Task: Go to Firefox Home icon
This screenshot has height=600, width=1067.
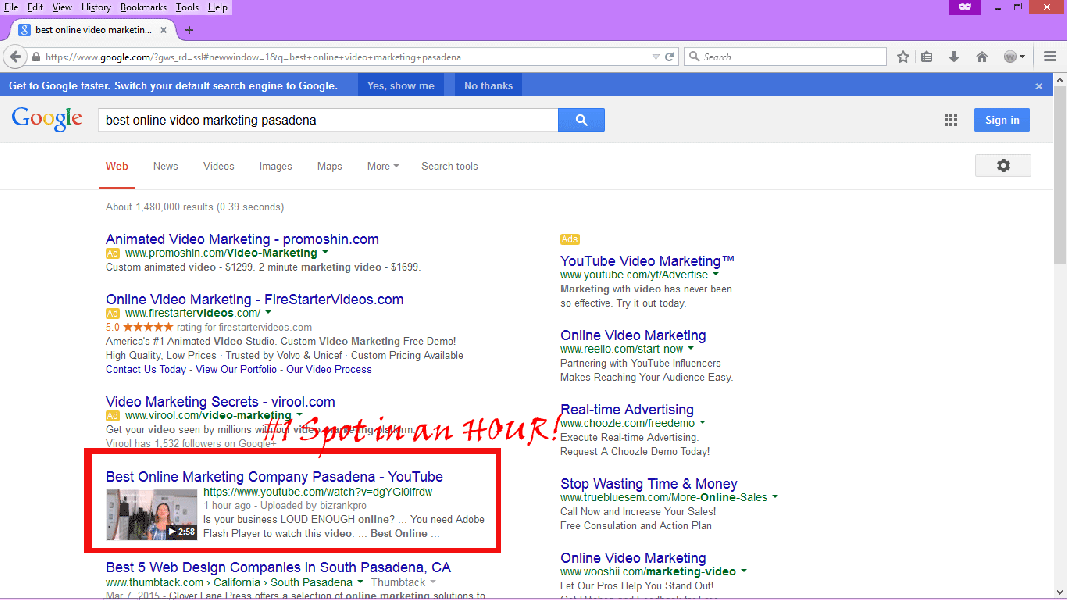Action: pyautogui.click(x=982, y=57)
